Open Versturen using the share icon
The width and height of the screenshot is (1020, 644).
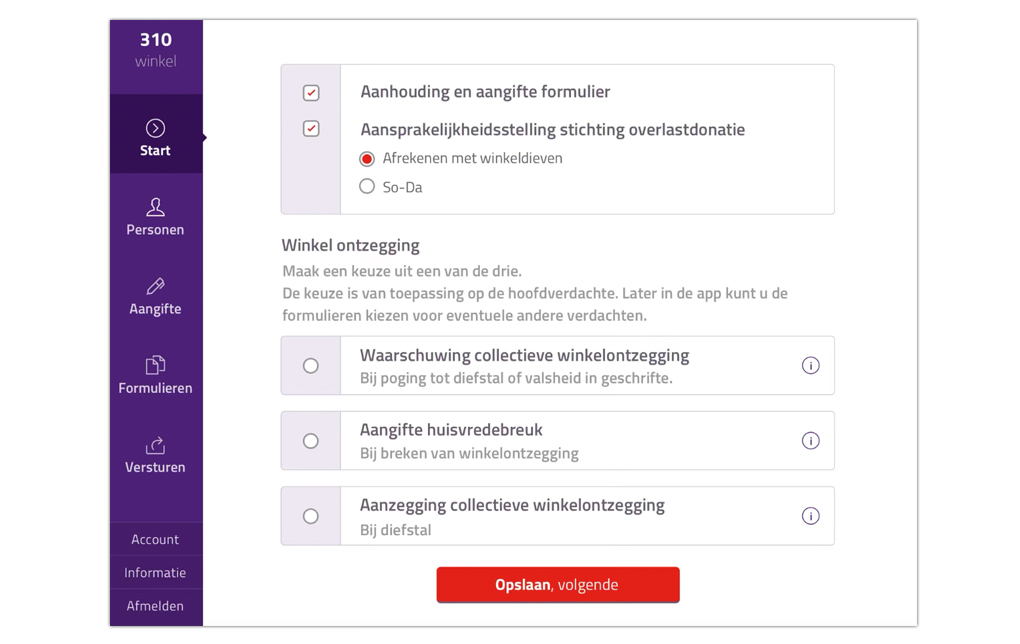pyautogui.click(x=155, y=445)
